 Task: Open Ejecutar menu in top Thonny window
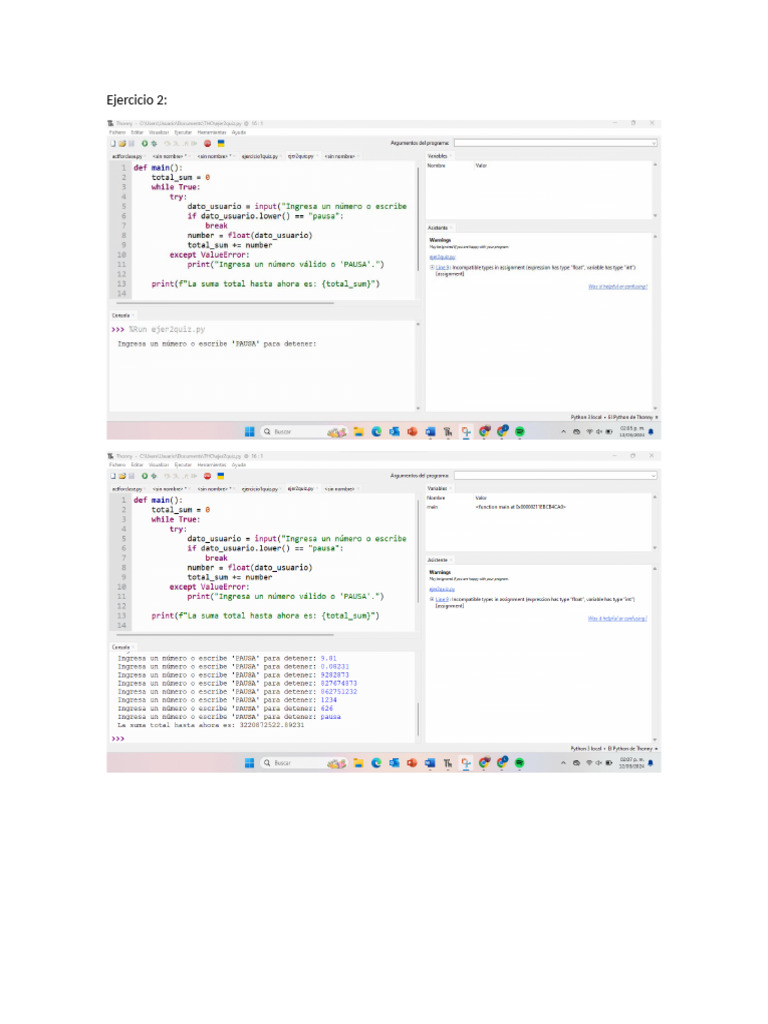point(184,133)
